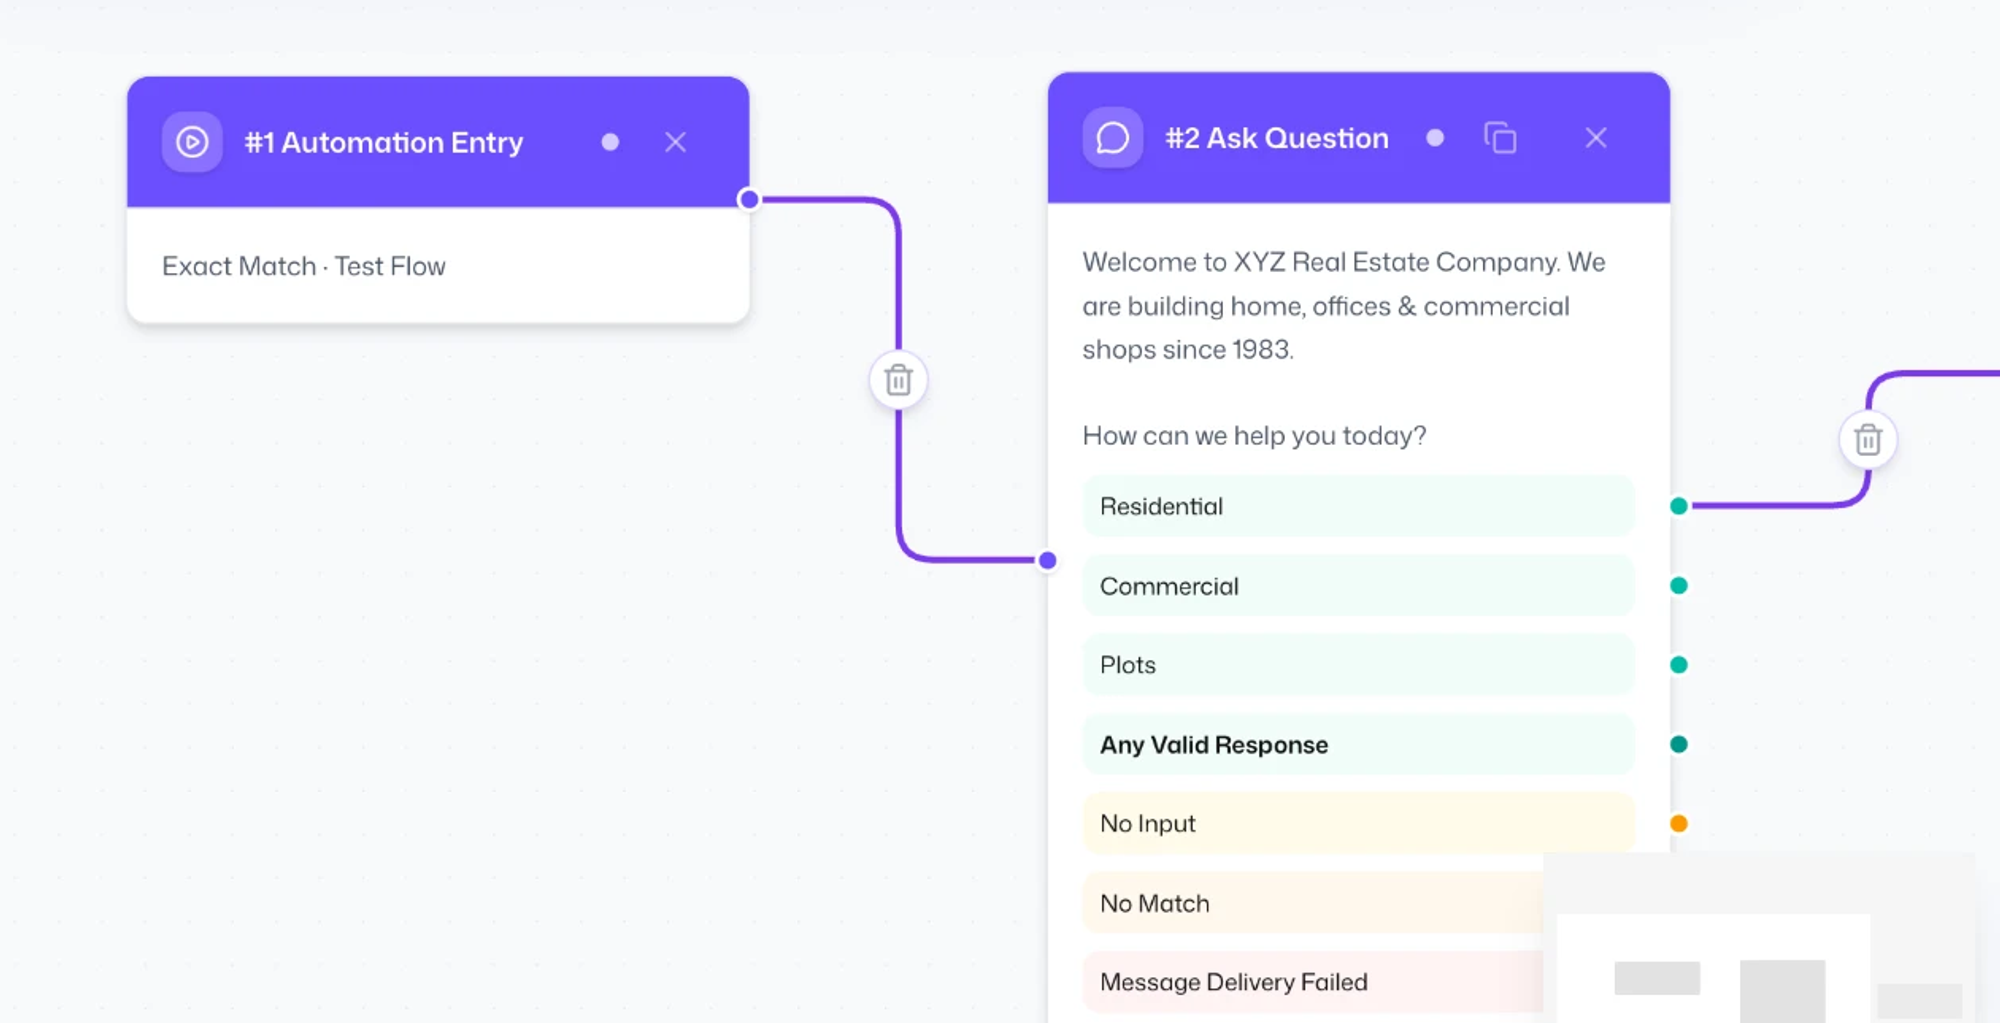This screenshot has width=2000, height=1023.
Task: Click the Residential output connector dot
Action: [1679, 506]
